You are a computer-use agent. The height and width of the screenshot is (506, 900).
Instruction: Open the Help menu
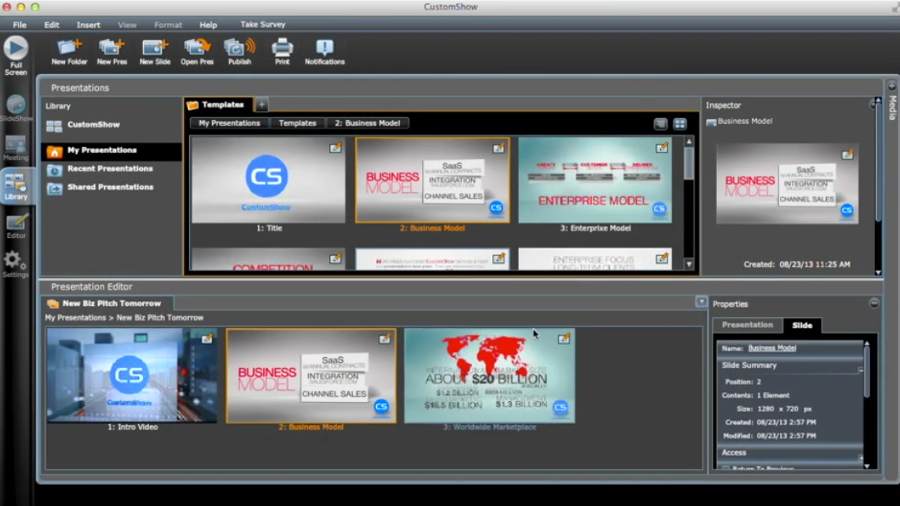(x=208, y=25)
